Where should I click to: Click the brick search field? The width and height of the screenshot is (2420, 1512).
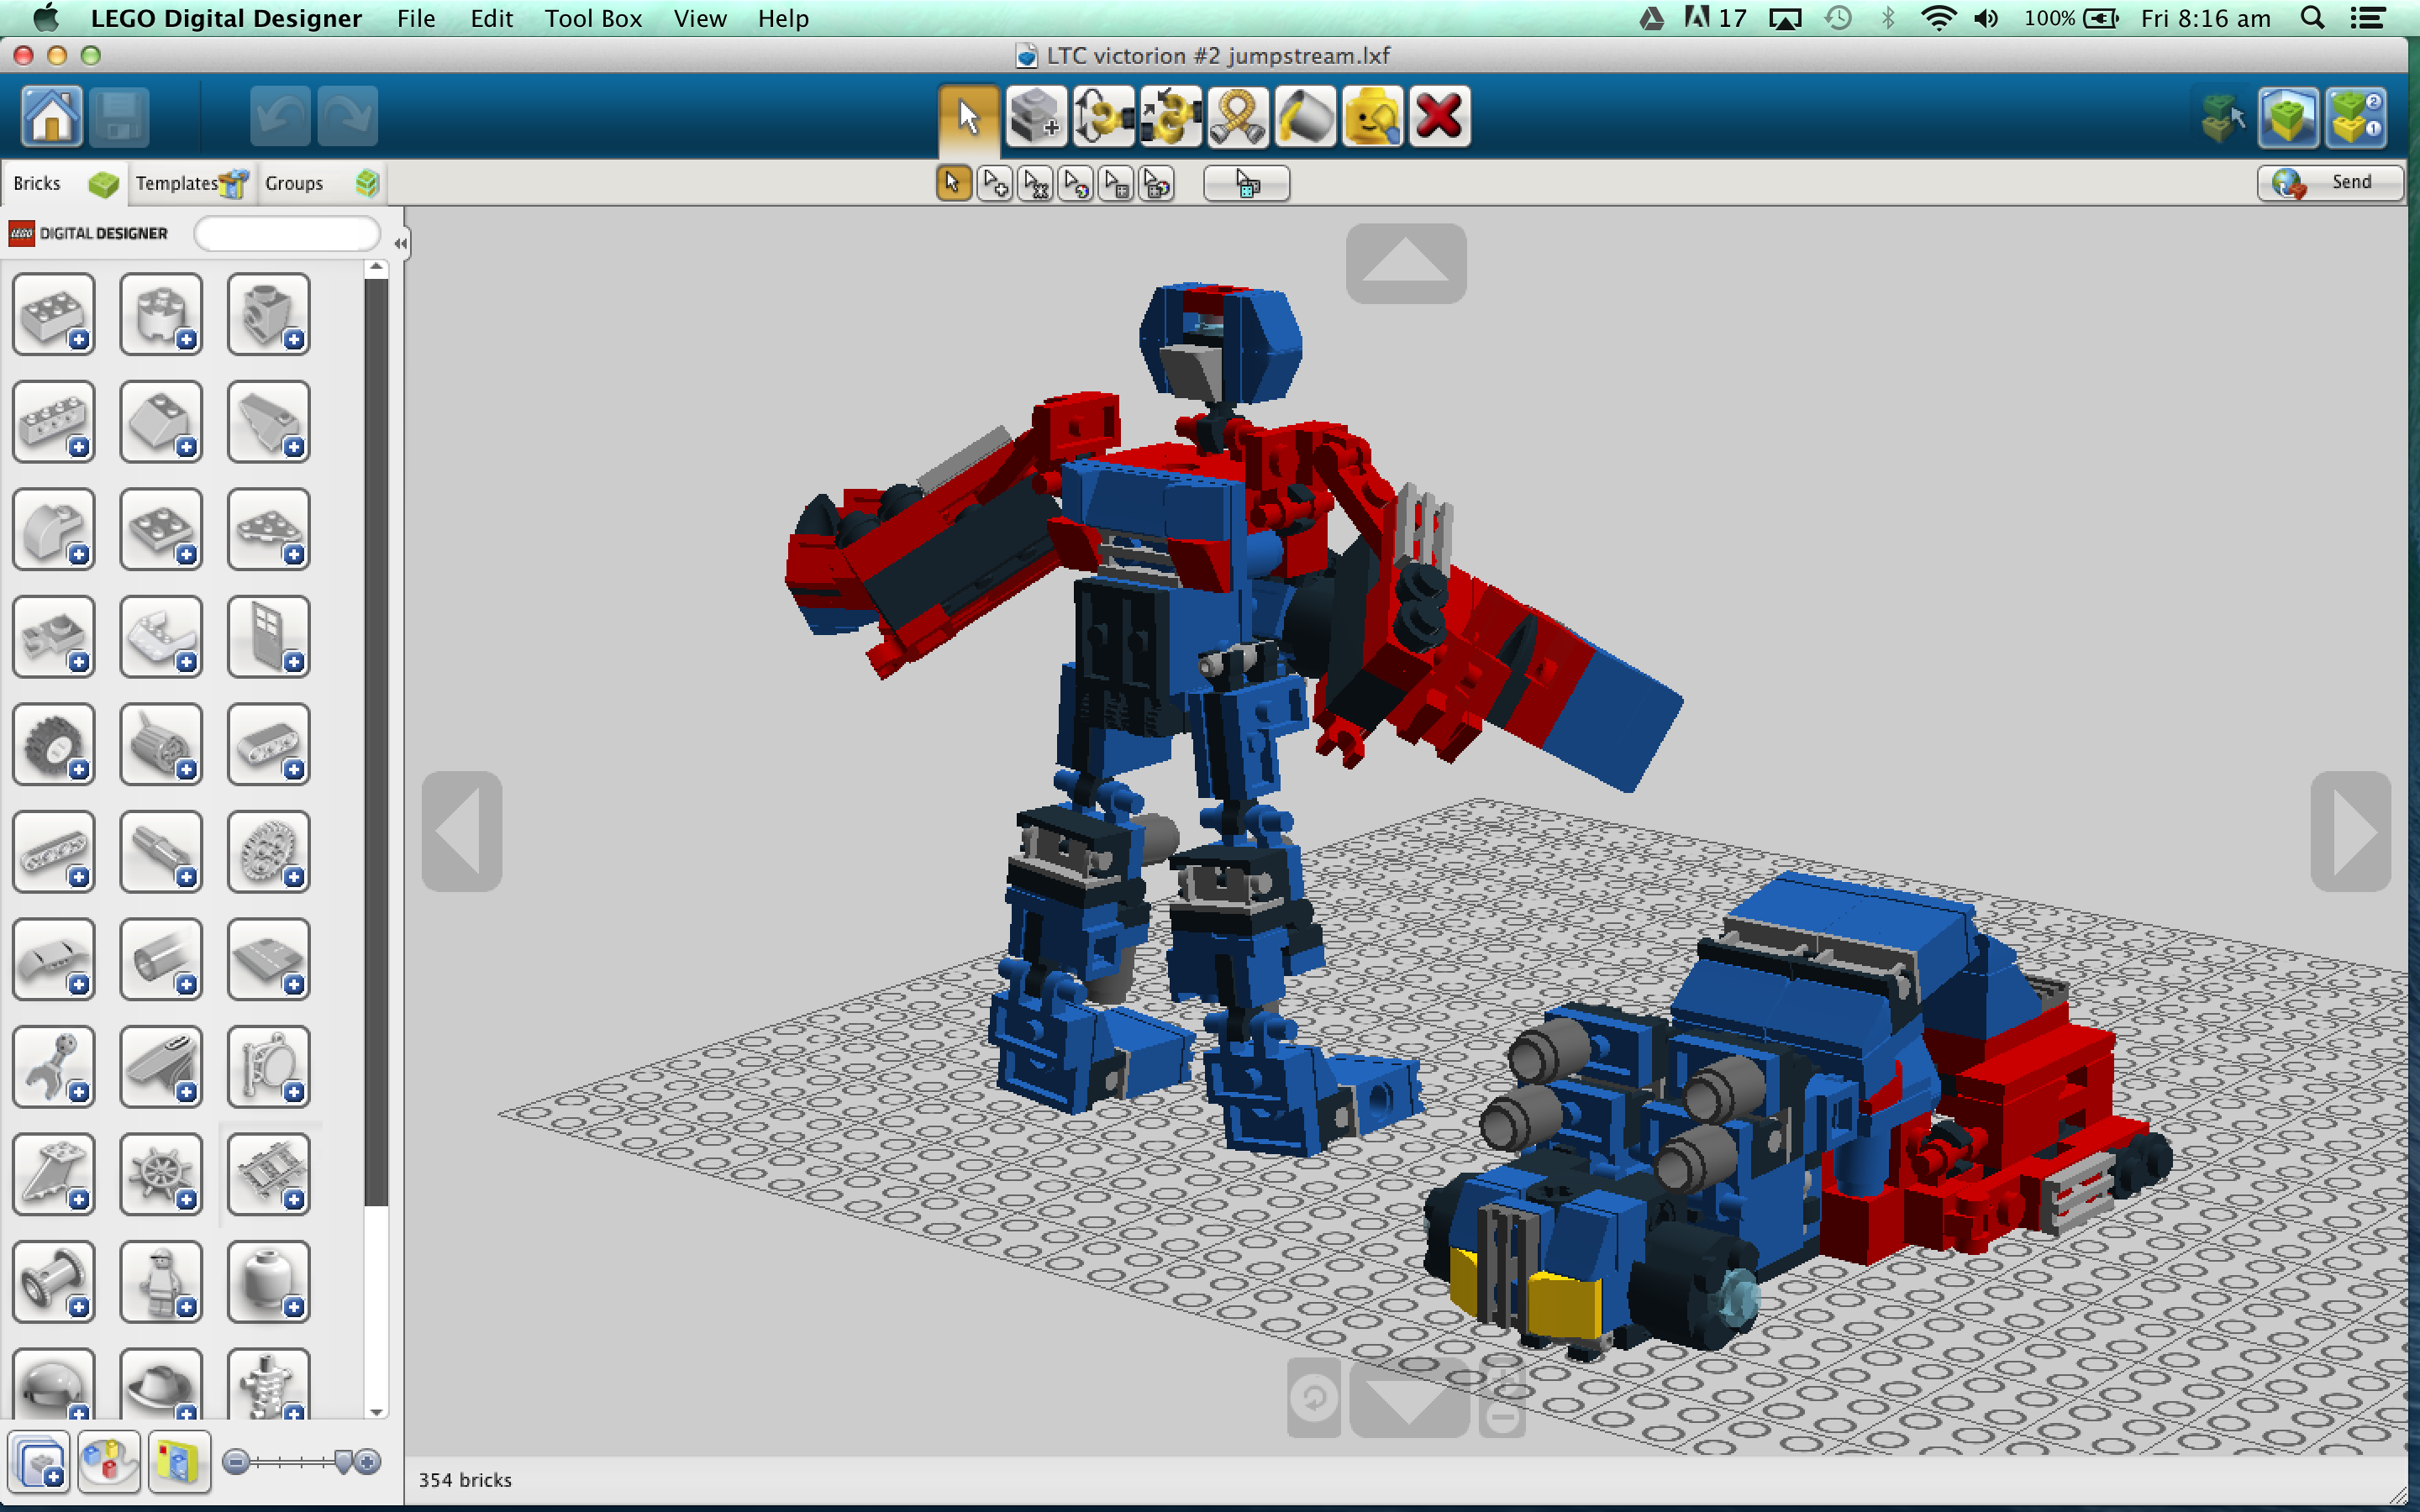click(x=287, y=234)
